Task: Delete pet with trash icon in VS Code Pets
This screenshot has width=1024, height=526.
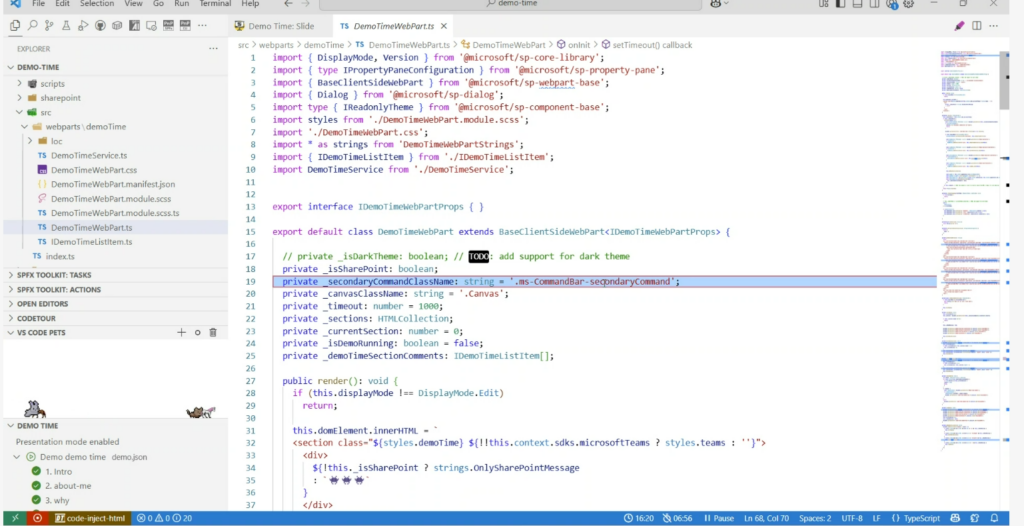Action: (213, 332)
